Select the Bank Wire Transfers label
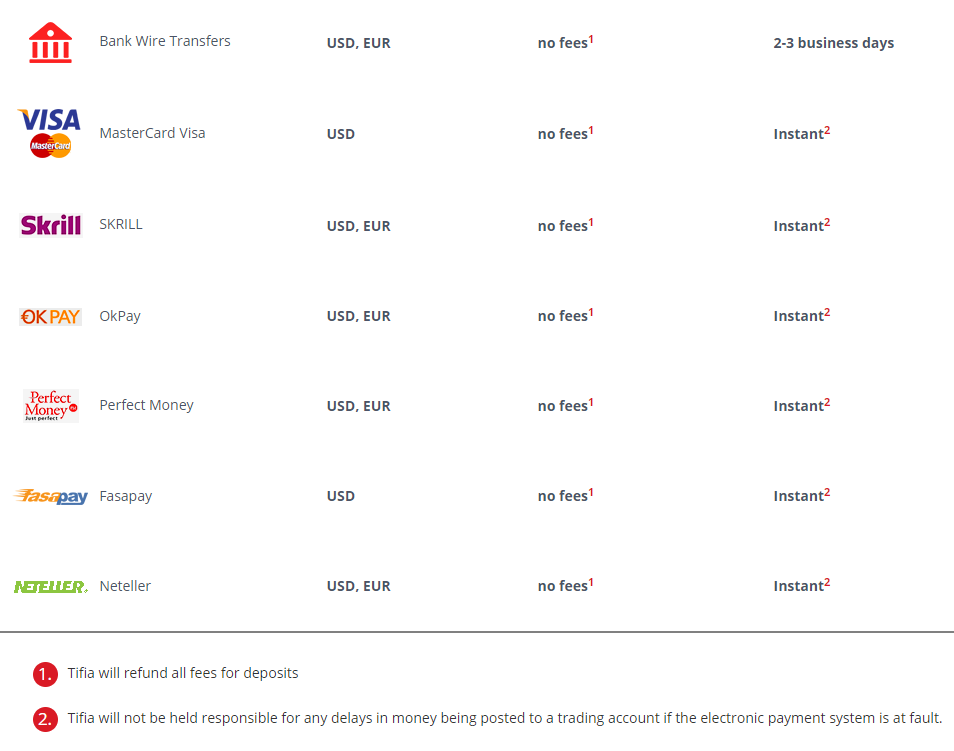This screenshot has width=954, height=751. click(165, 41)
